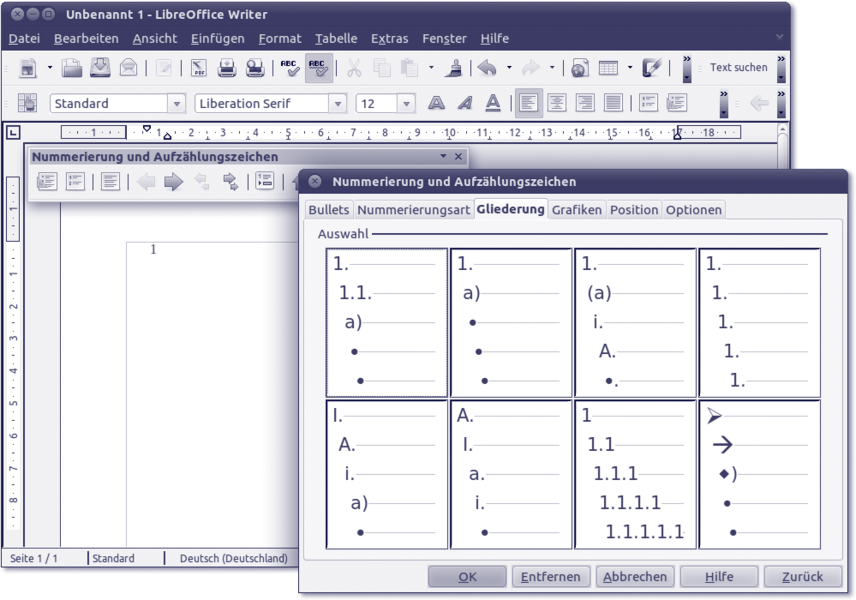Run the spelling check icon

pyautogui.click(x=289, y=68)
